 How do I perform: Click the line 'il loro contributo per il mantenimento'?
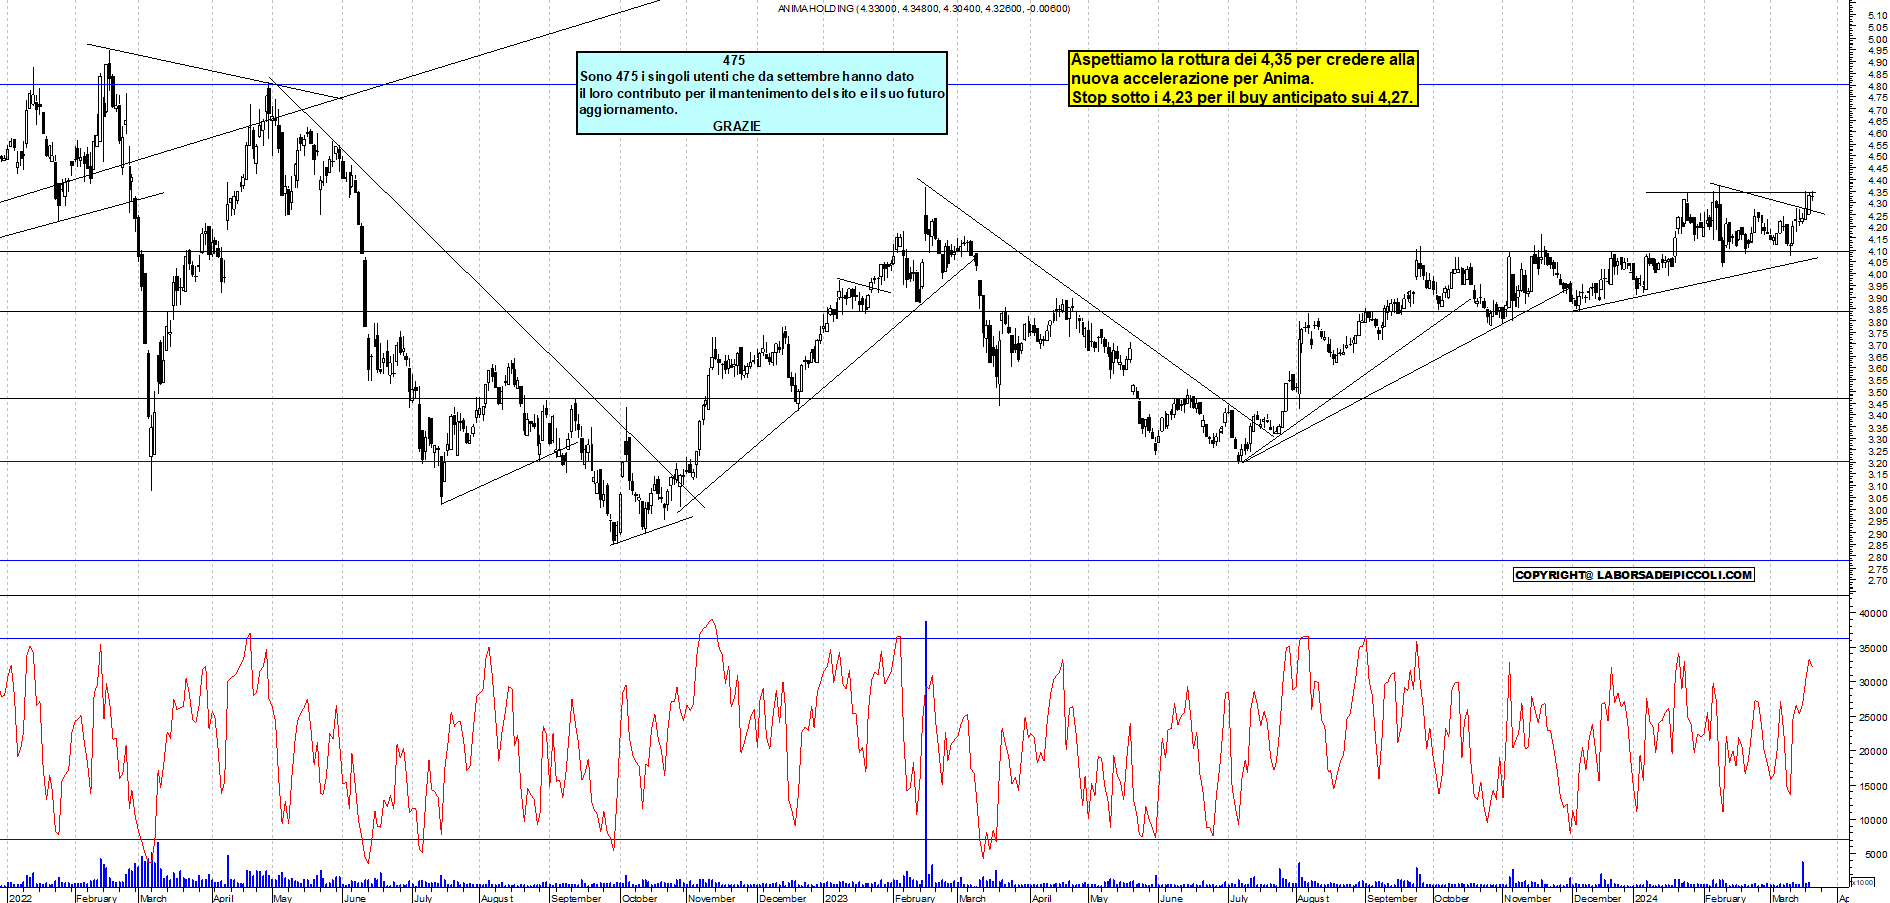coord(762,93)
